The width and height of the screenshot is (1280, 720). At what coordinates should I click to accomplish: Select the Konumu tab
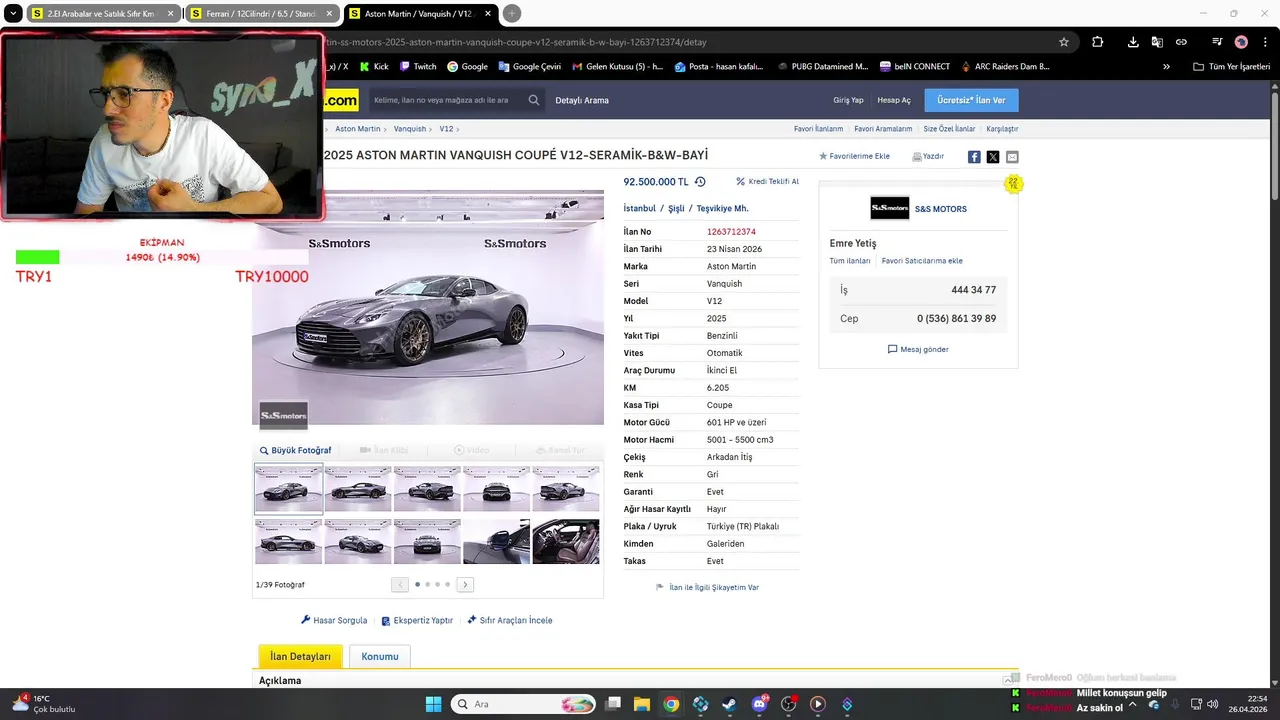click(x=380, y=656)
